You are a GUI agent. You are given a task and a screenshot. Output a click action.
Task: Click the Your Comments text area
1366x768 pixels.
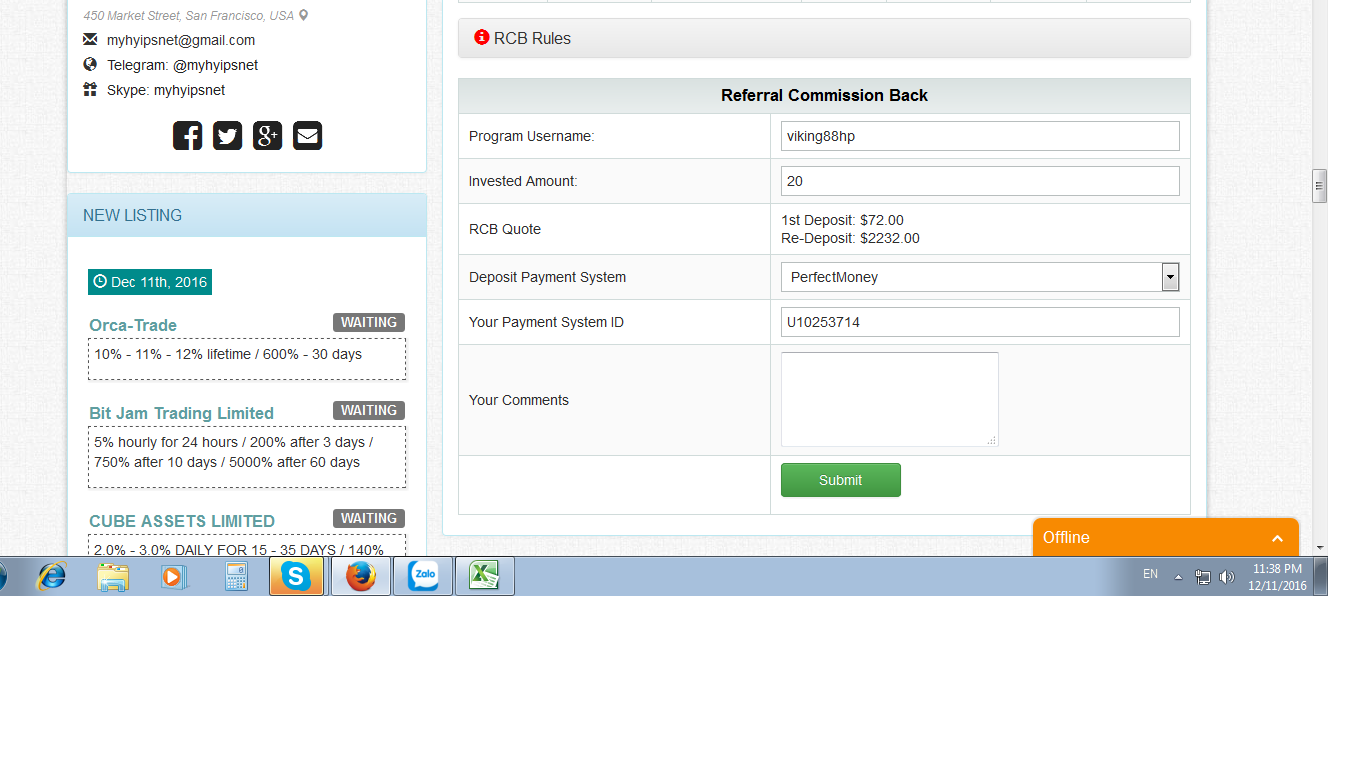pos(889,399)
